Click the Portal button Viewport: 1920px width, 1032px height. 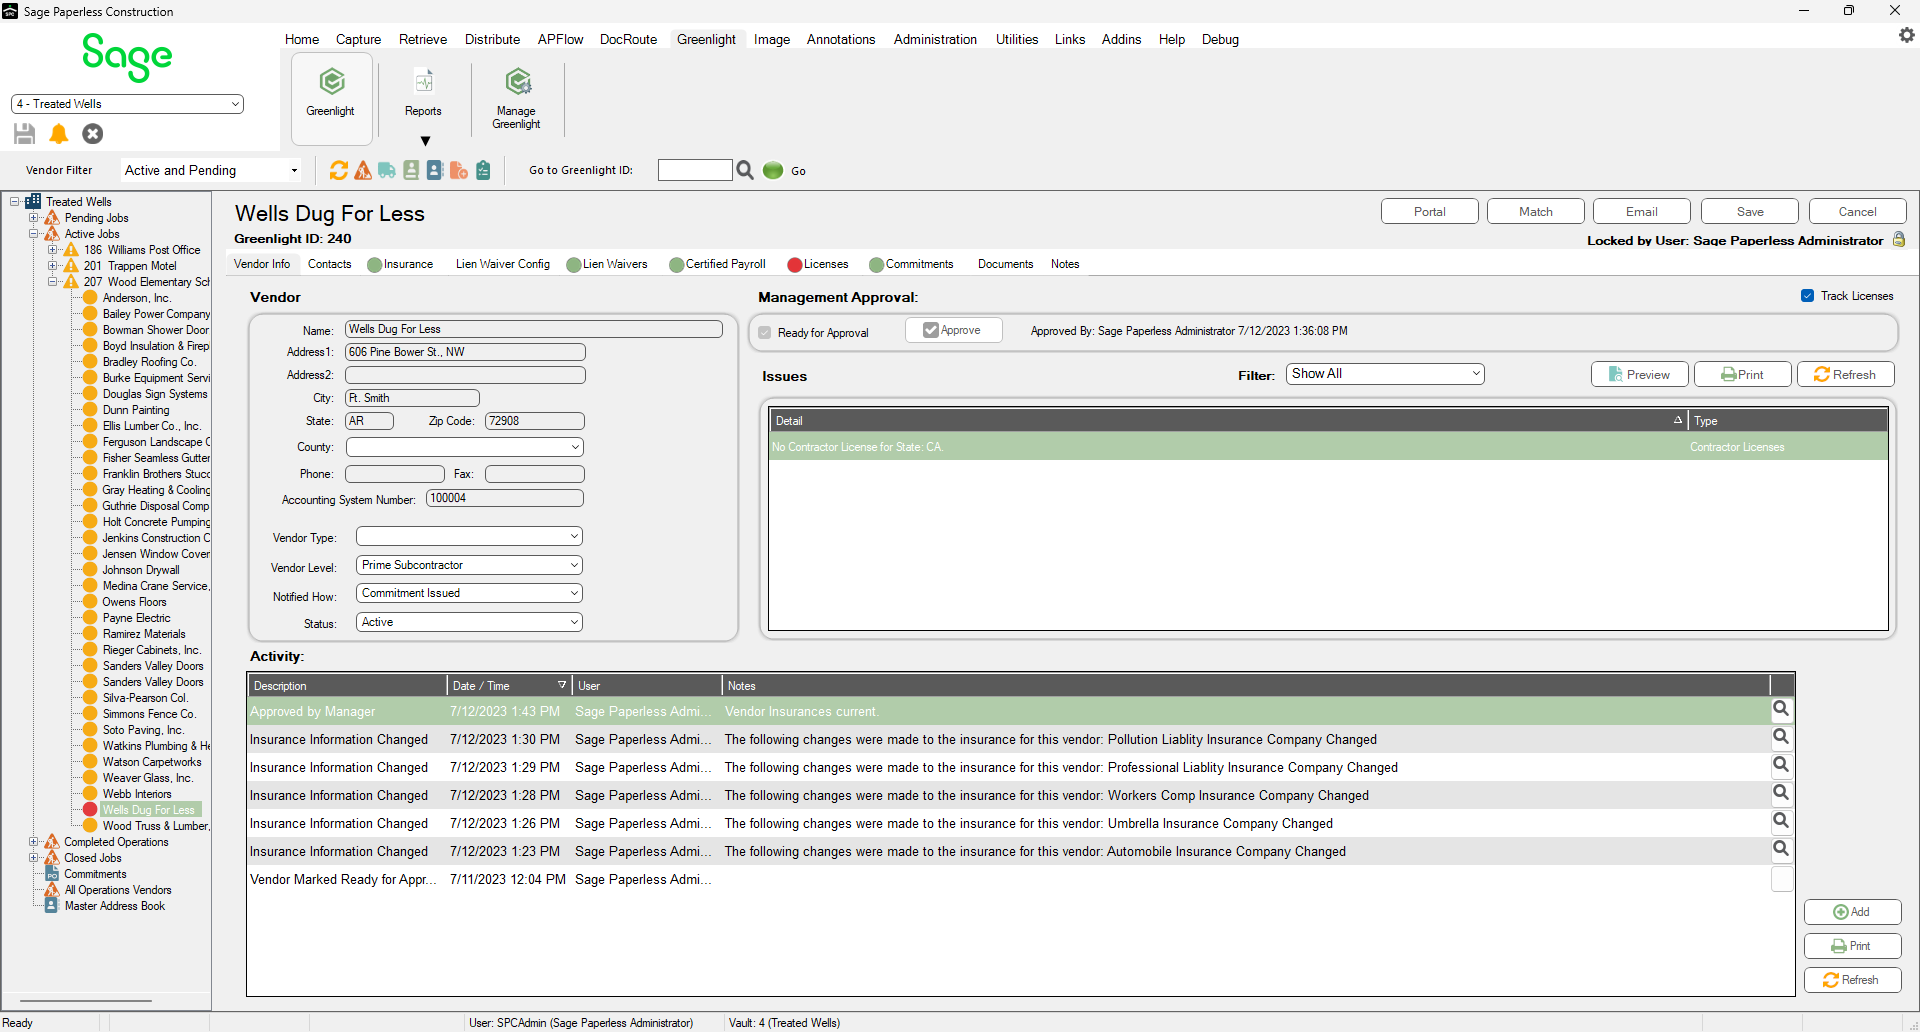coord(1430,212)
